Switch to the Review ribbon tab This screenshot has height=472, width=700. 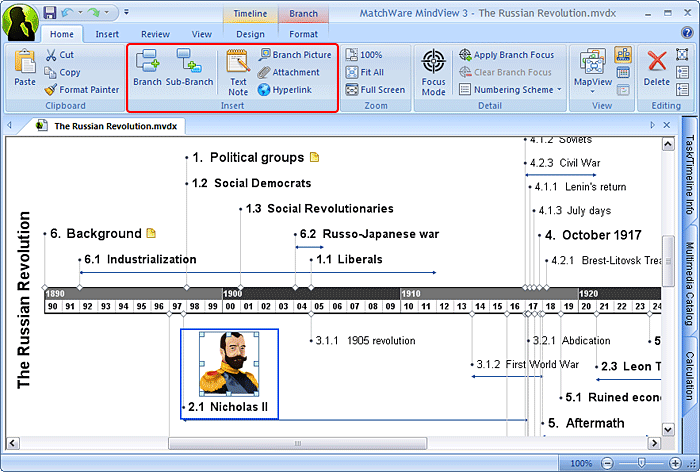pos(155,34)
